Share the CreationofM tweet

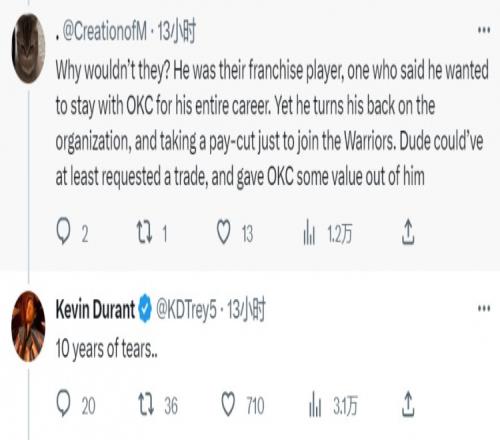tap(408, 232)
